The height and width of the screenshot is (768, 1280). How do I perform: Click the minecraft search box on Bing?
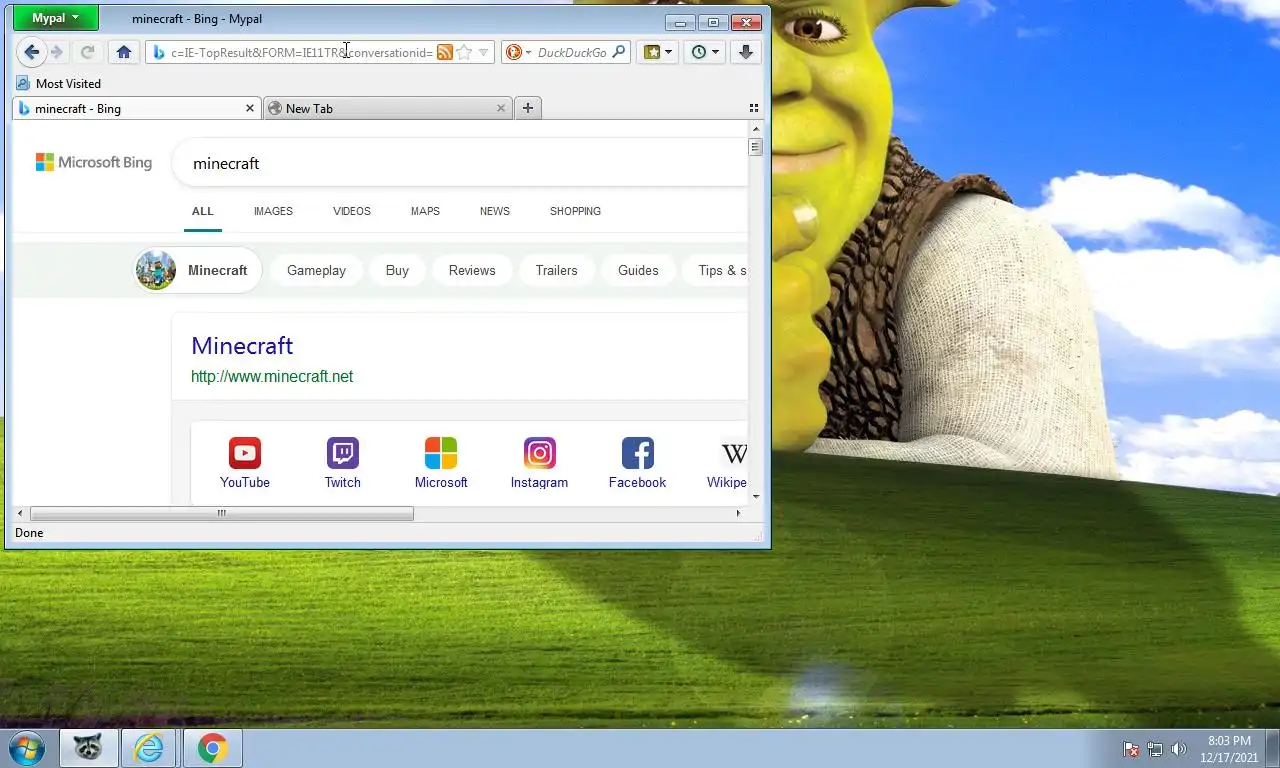coord(461,163)
